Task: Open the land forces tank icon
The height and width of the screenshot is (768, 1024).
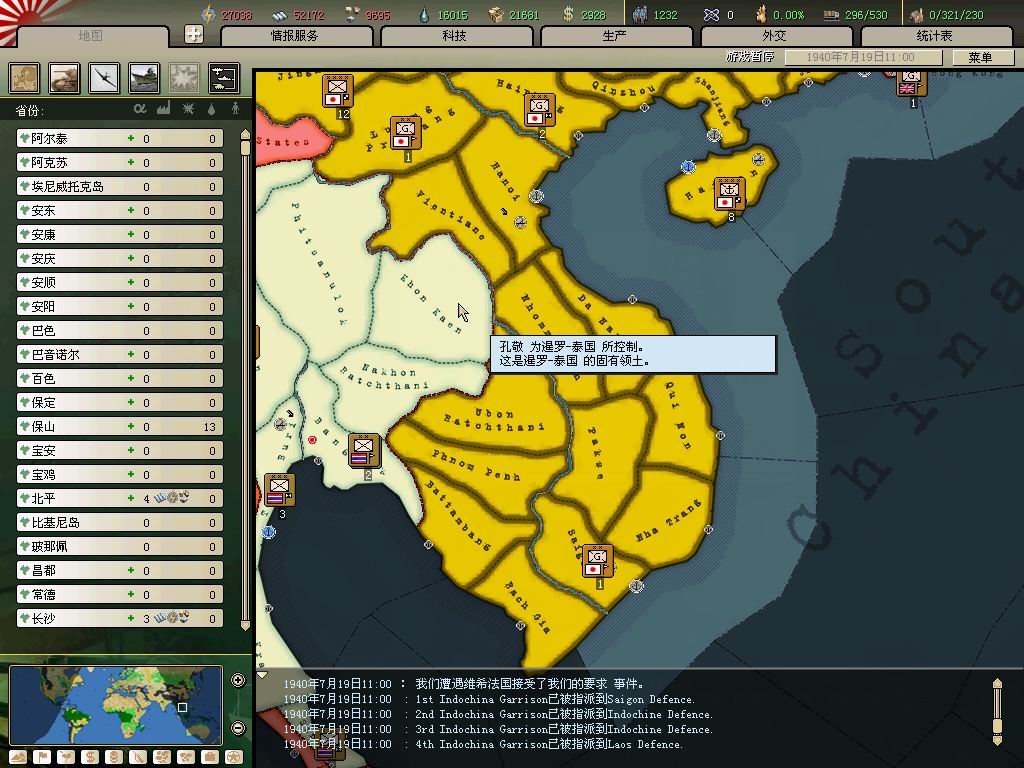Action: coord(64,78)
